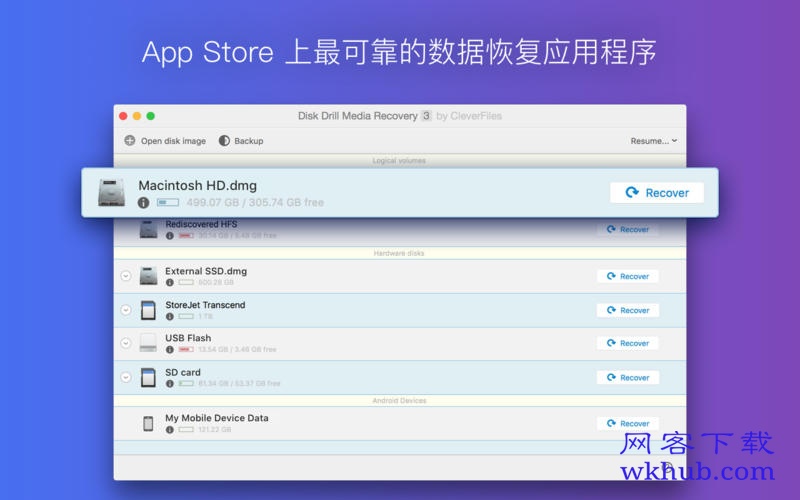800x500 pixels.
Task: Select USB Flash row label
Action: click(188, 338)
